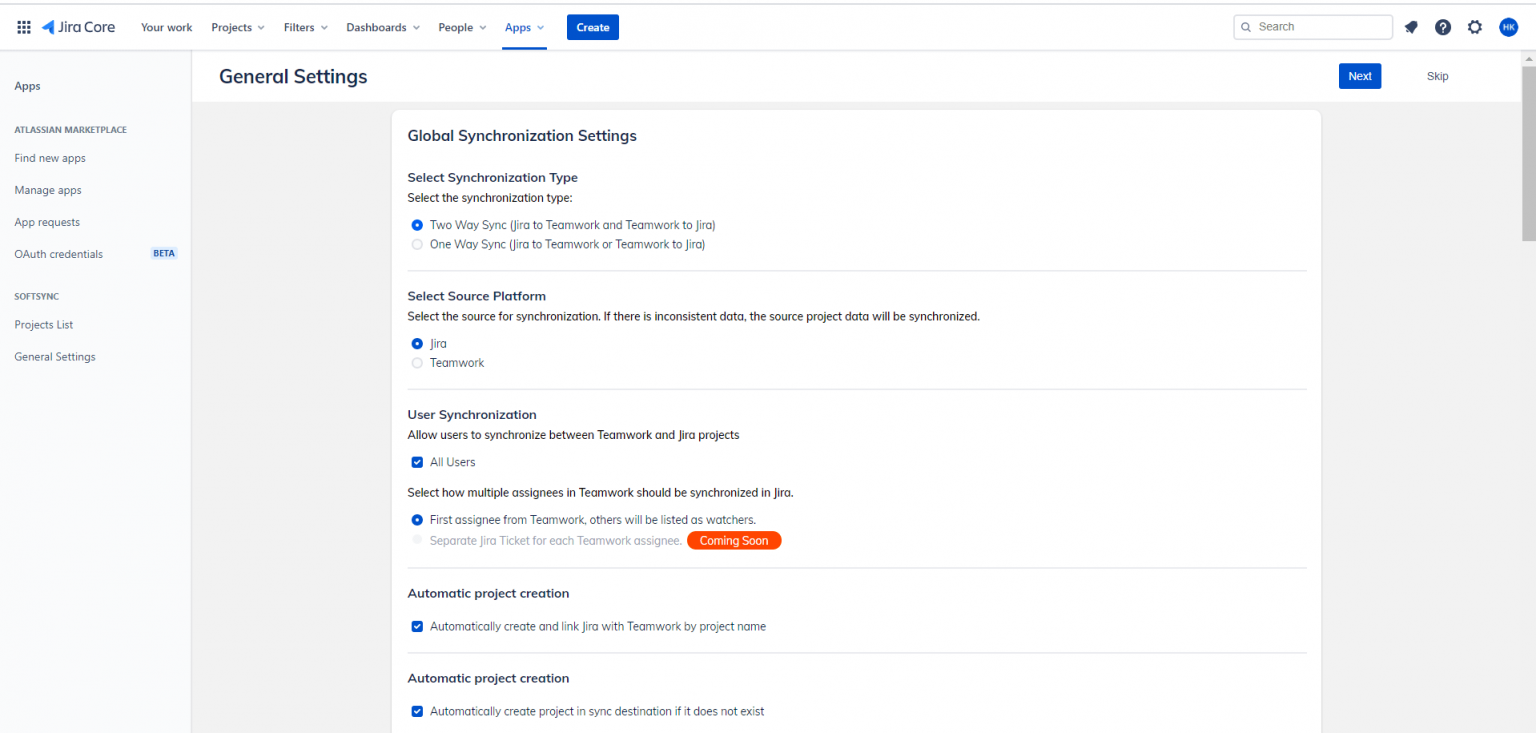The height and width of the screenshot is (733, 1536).
Task: Open the HK user avatar menu
Action: 1508,27
